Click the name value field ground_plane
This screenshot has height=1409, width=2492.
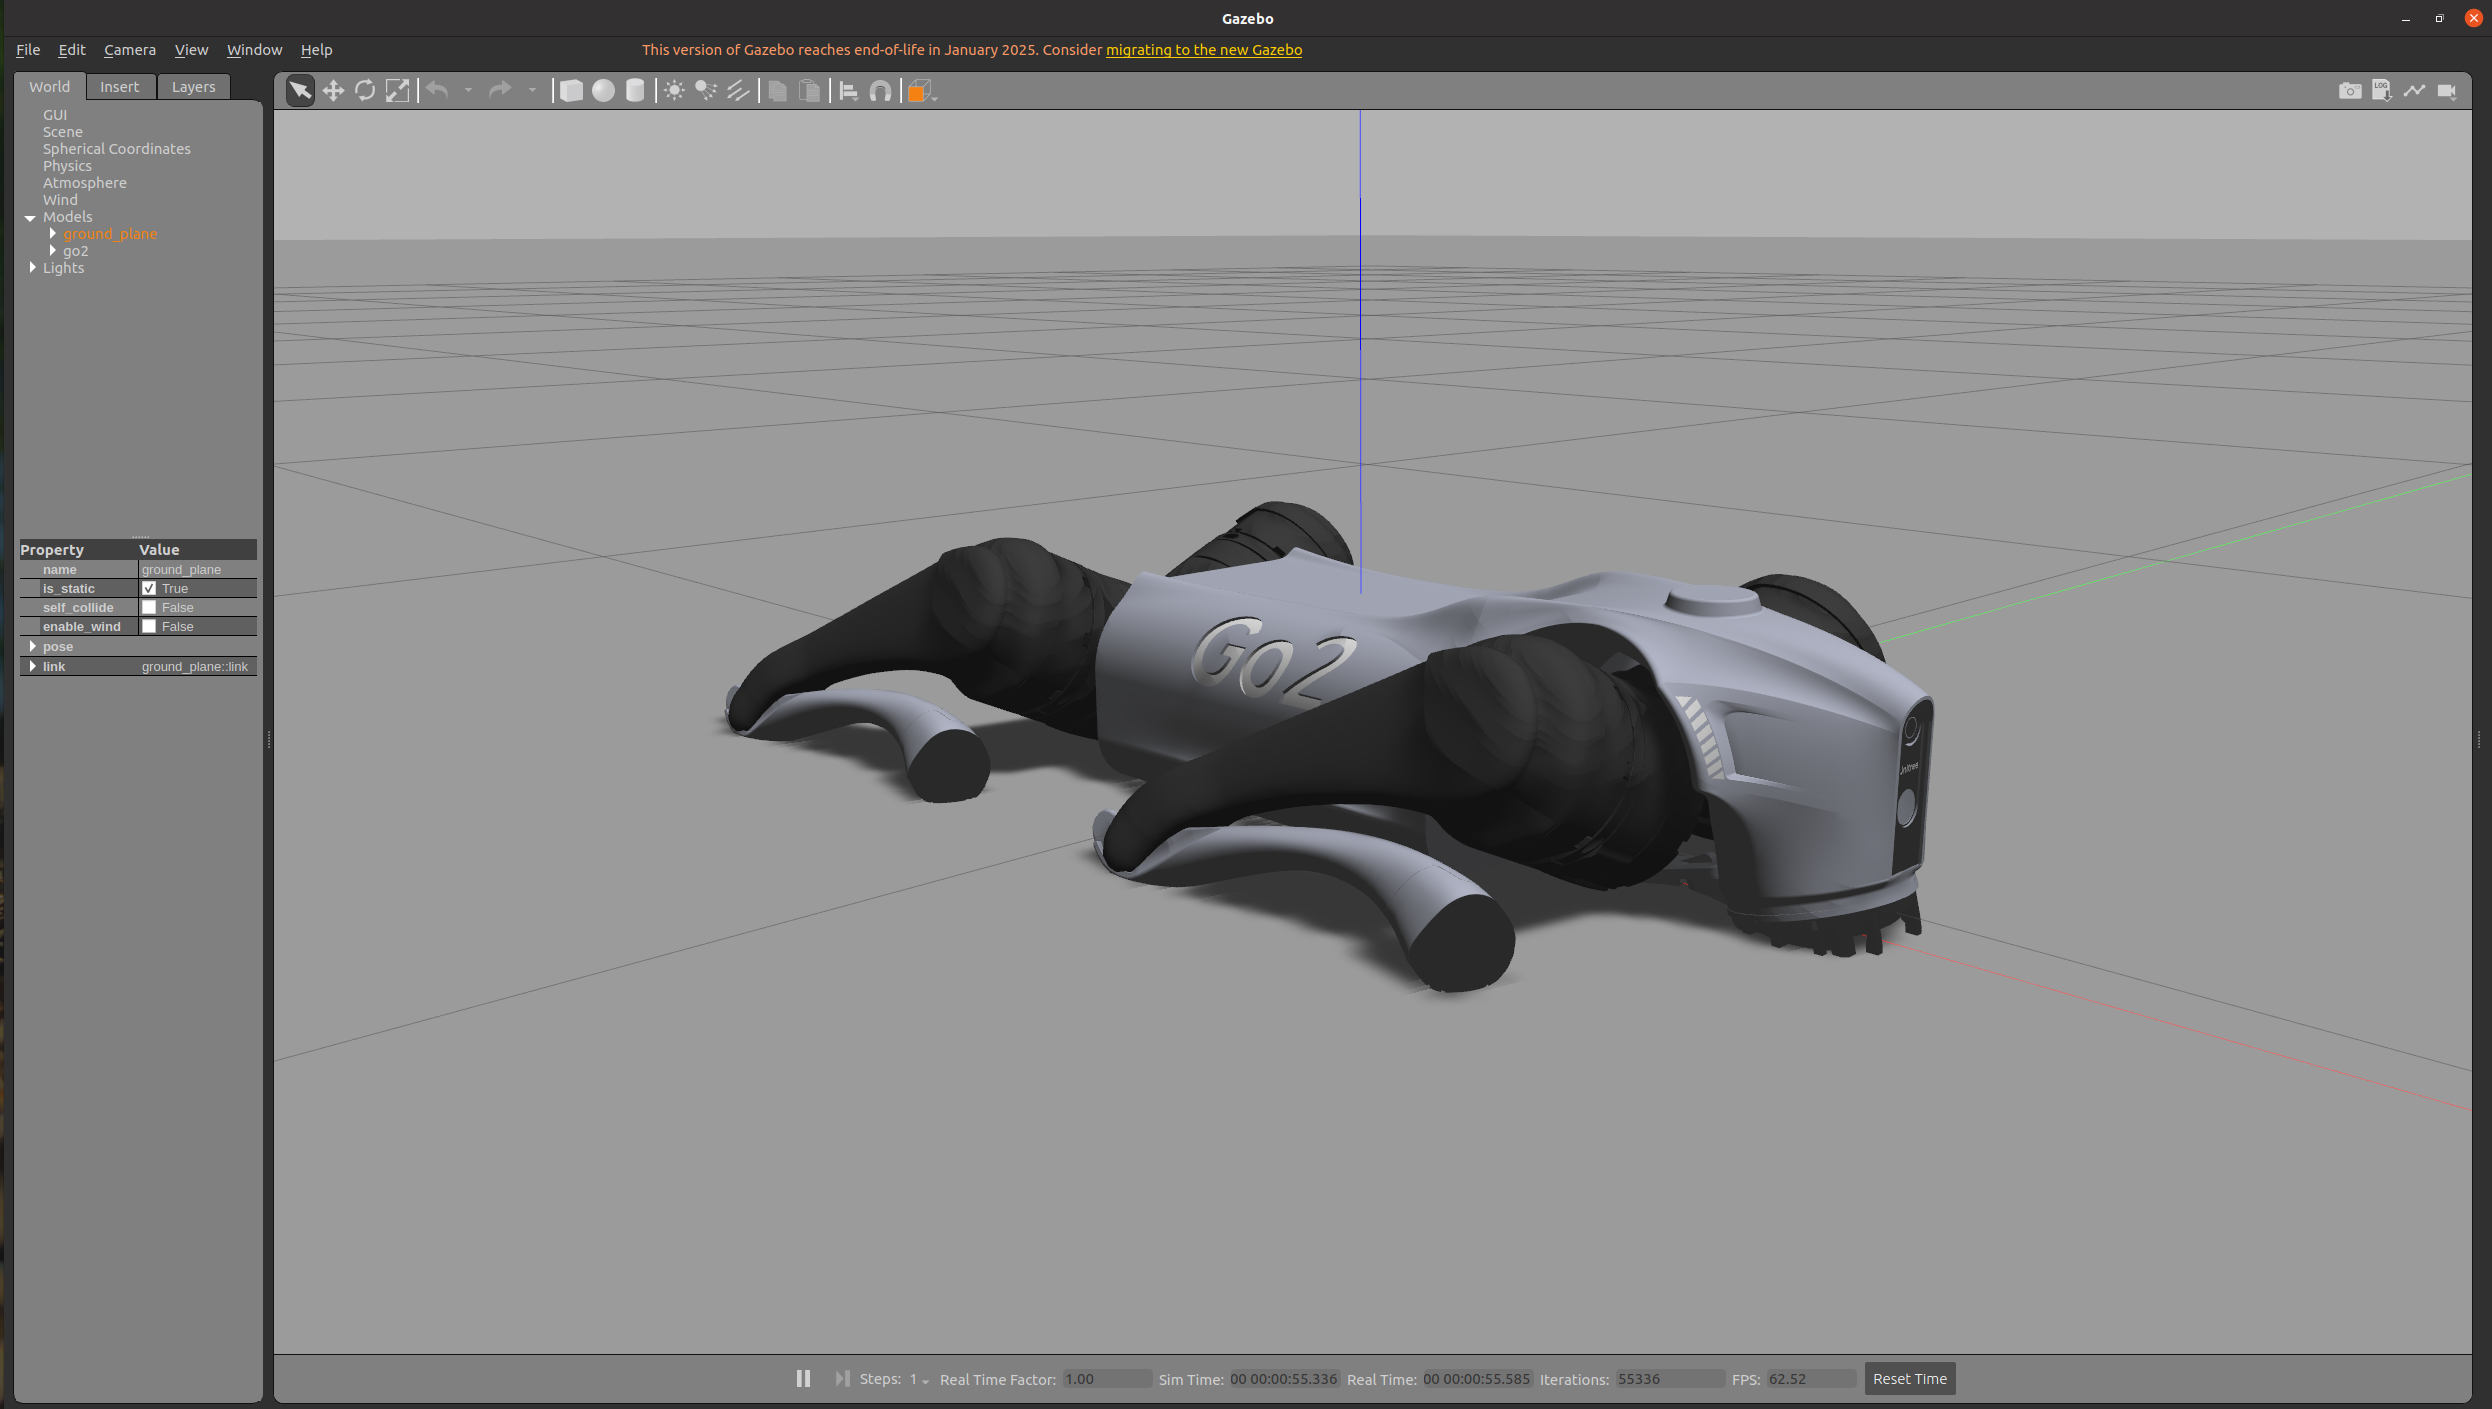197,569
